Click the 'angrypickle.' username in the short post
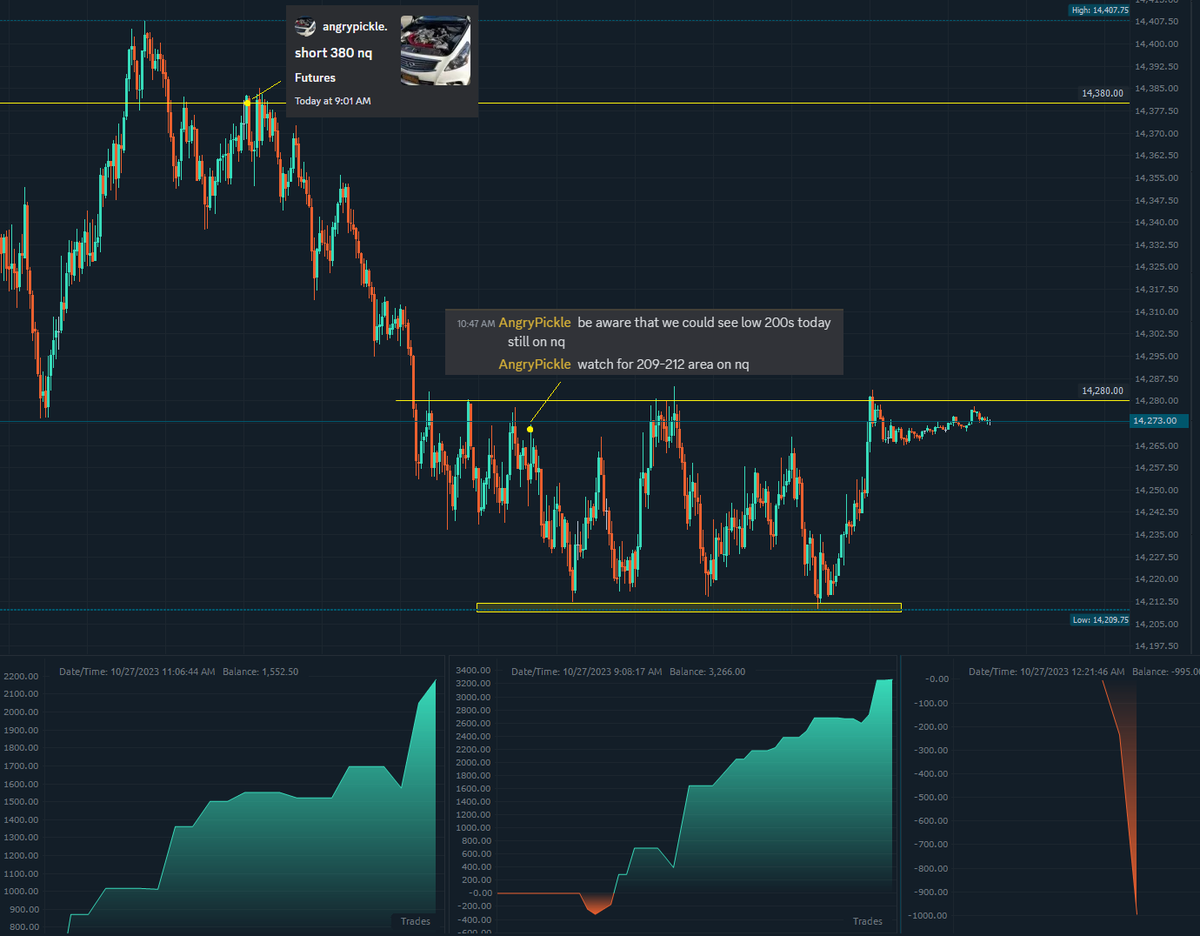The image size is (1200, 936). click(x=355, y=26)
